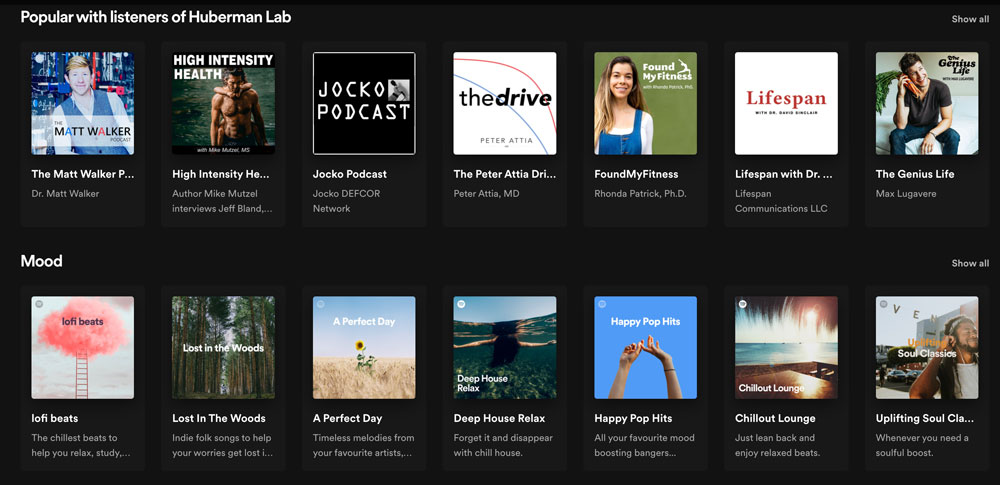
Task: Open The Matt Walker Podcast cover art
Action: [83, 103]
